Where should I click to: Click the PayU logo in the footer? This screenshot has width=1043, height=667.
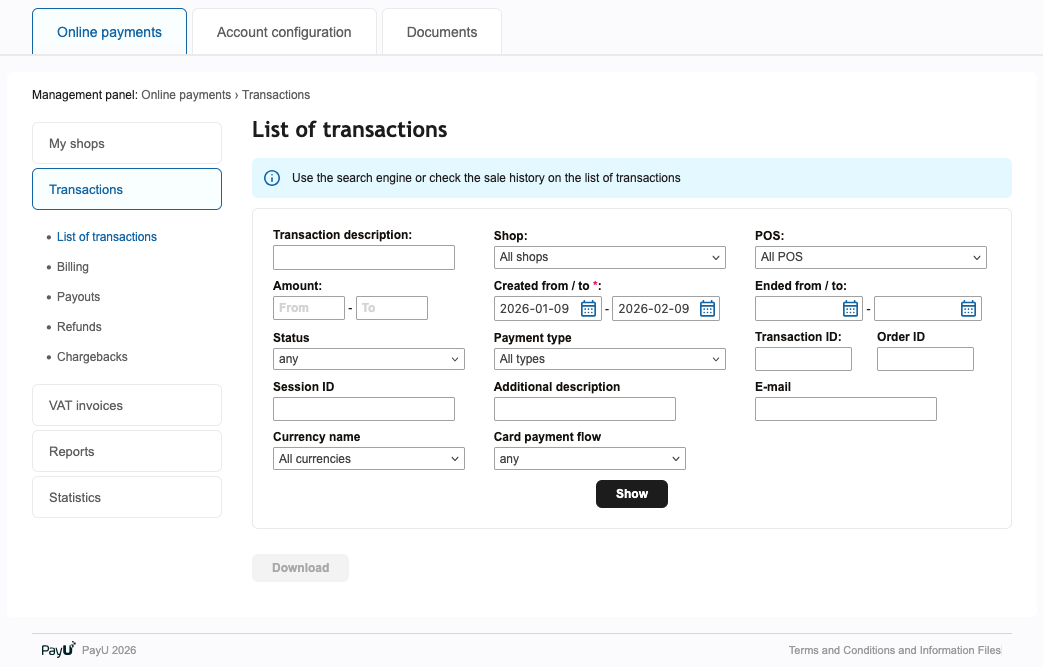(x=58, y=650)
